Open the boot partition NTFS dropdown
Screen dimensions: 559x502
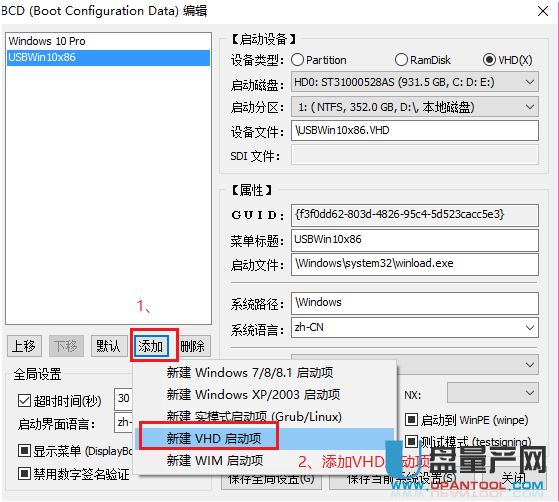coord(415,107)
